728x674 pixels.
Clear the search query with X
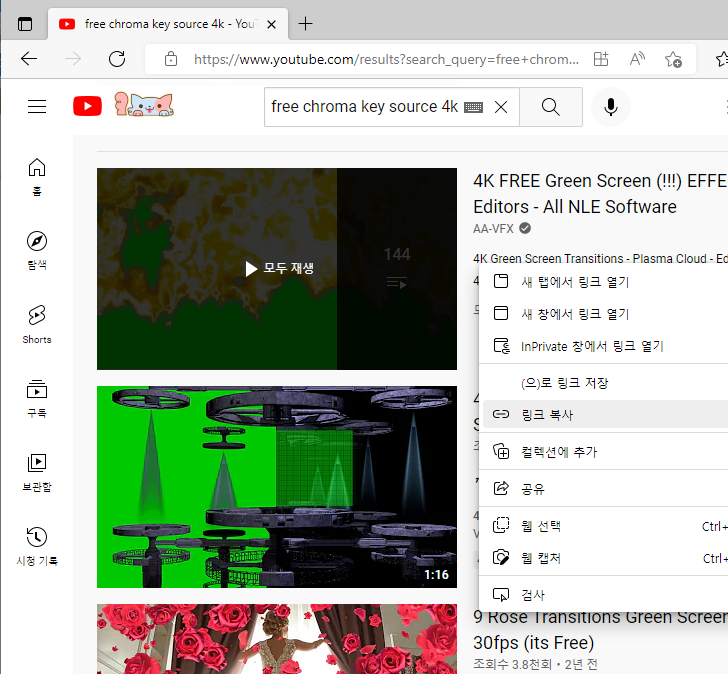point(501,107)
